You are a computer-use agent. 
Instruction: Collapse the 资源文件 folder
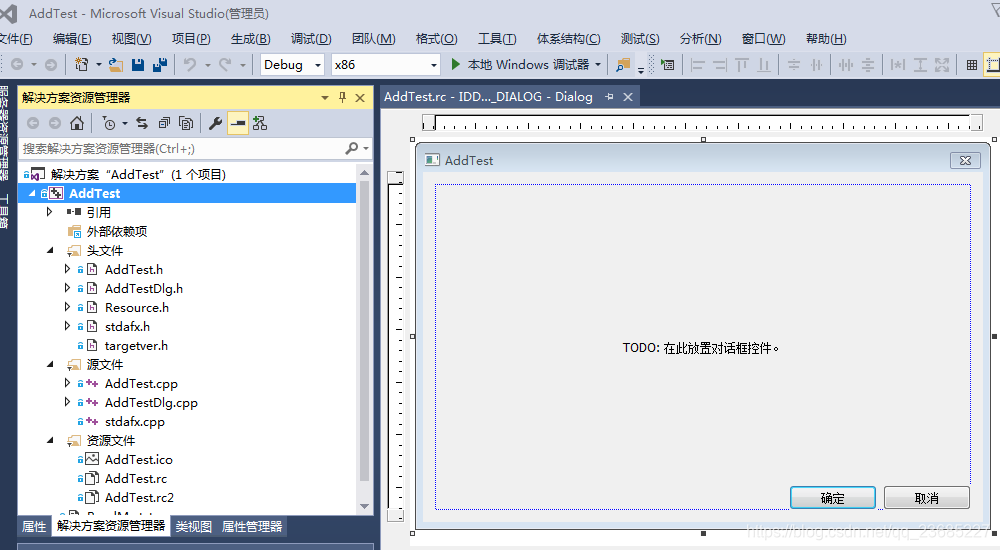coord(50,440)
